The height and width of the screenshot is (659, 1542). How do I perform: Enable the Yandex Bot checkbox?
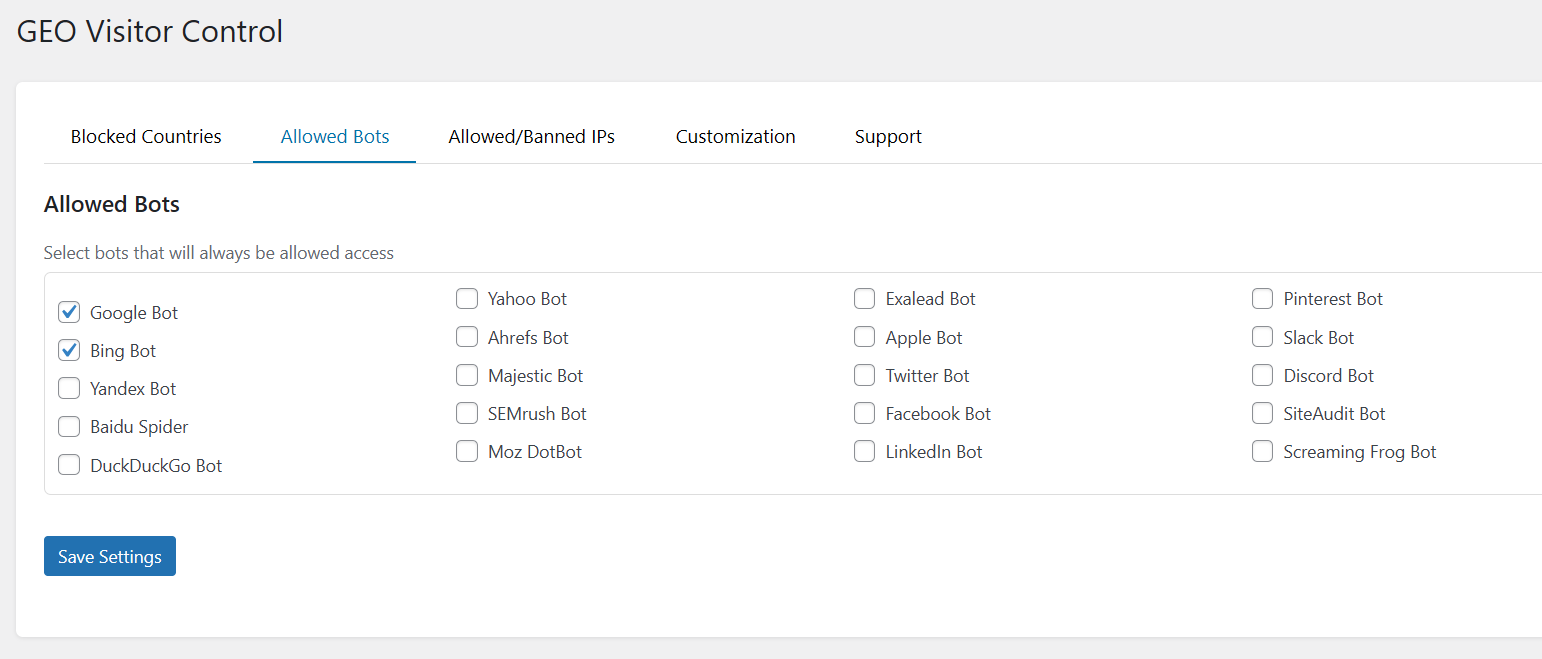pos(69,388)
